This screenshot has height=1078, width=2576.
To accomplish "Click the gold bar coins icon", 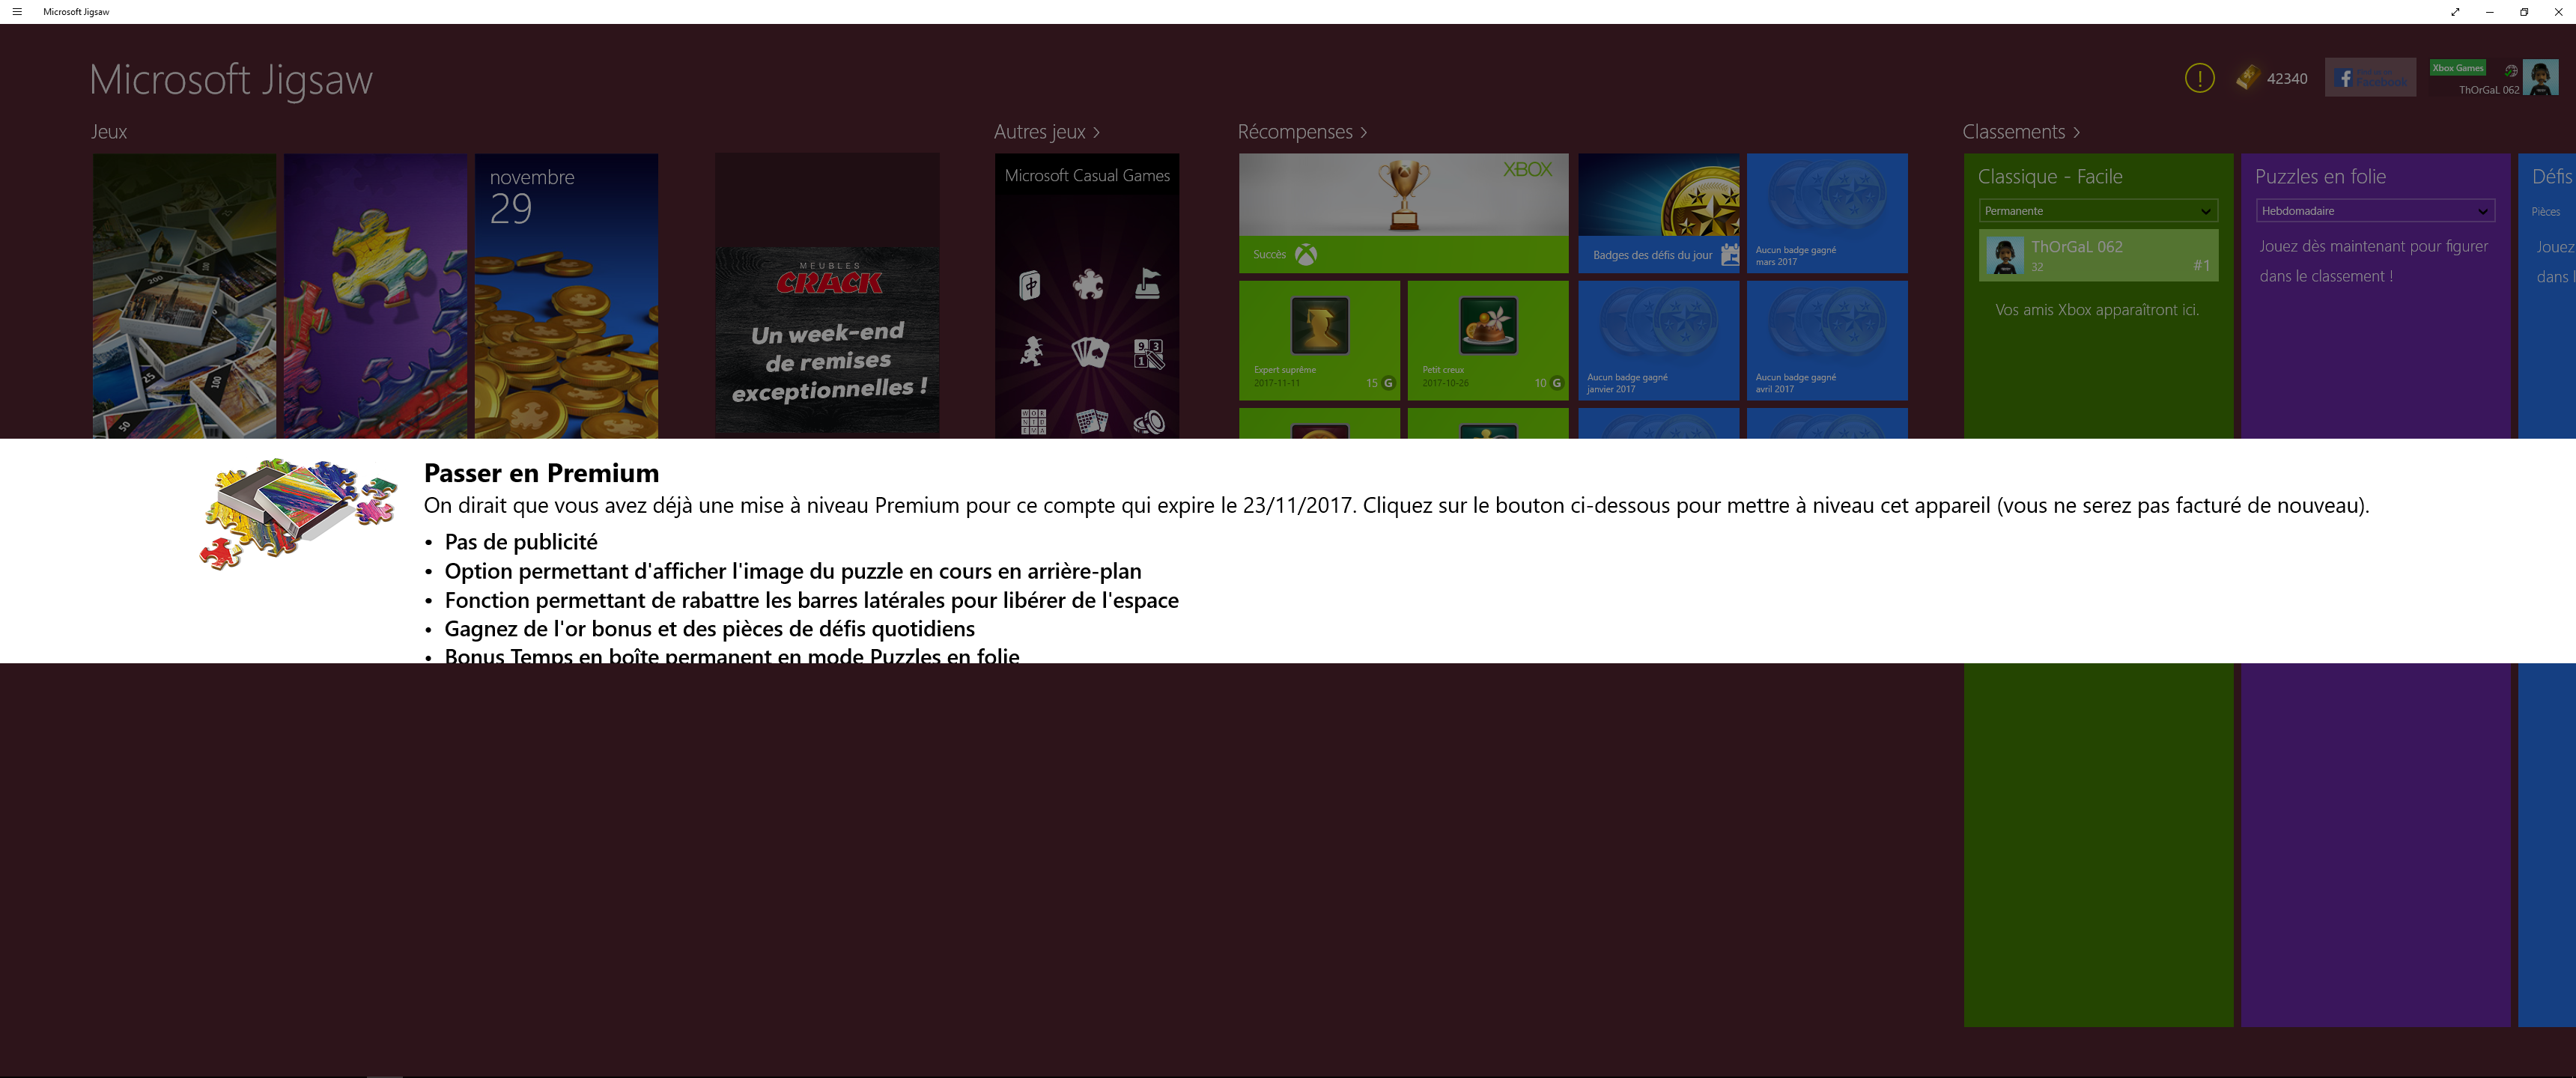I will (x=2247, y=78).
